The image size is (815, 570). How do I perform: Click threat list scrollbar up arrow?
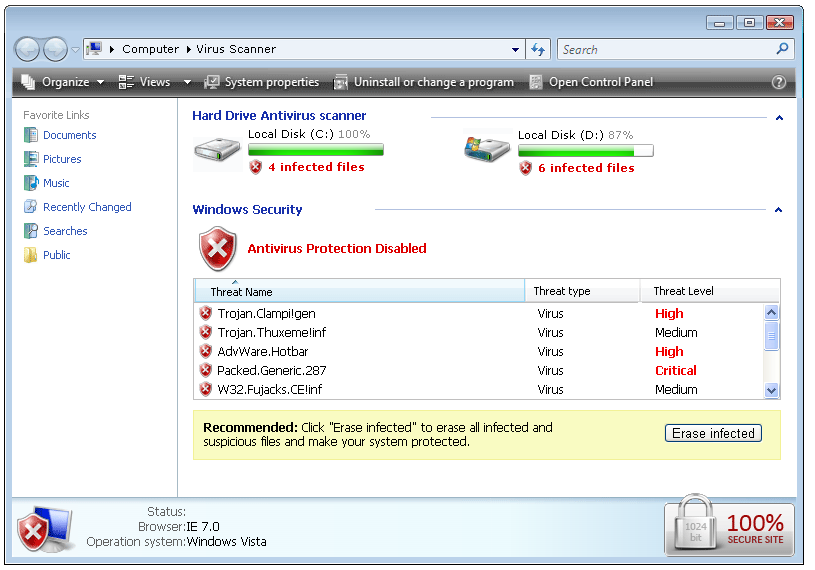771,312
